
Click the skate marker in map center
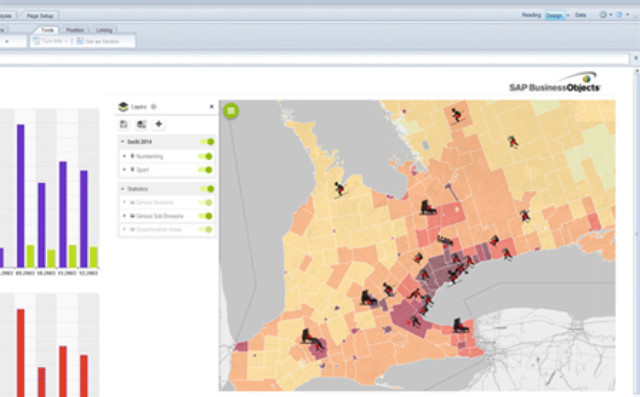click(428, 208)
